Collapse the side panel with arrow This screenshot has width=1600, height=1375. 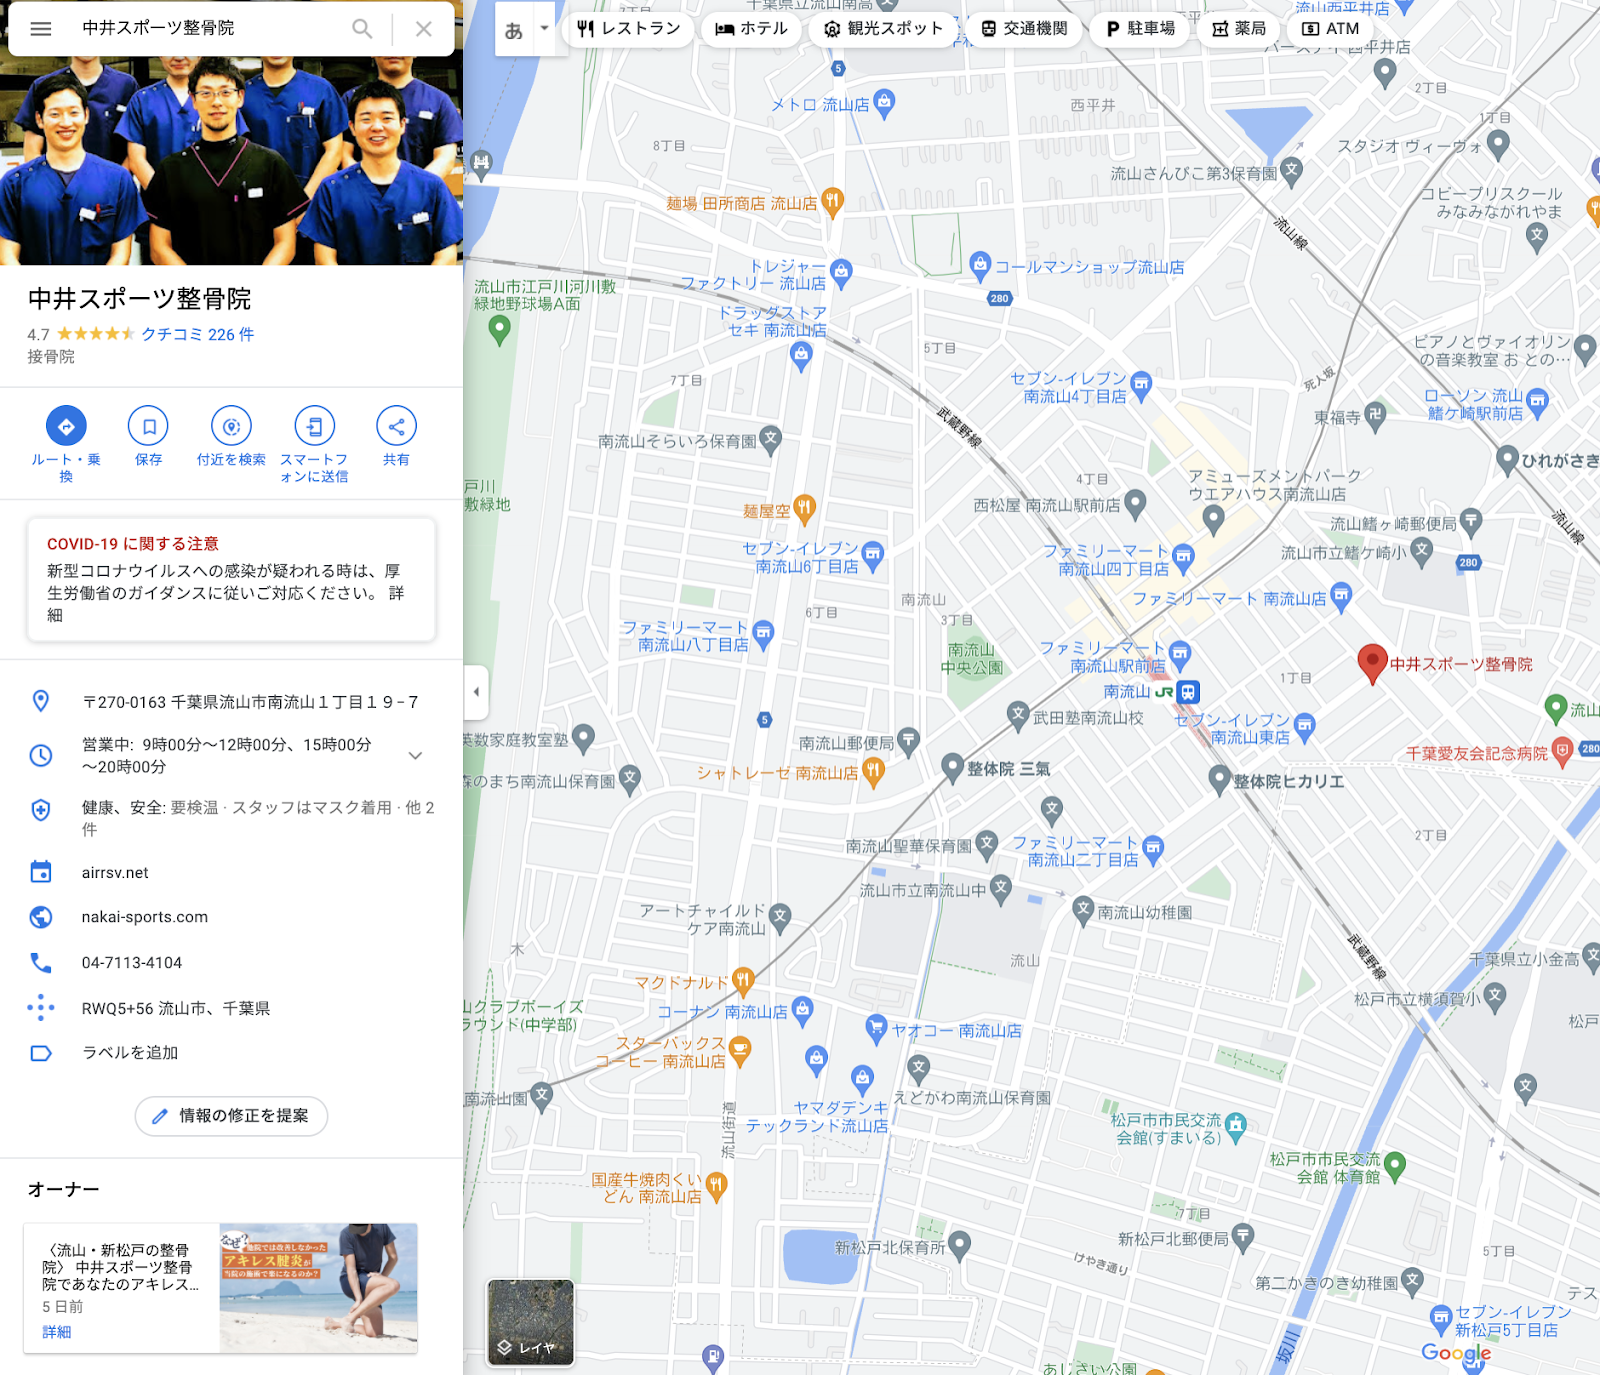[x=476, y=692]
